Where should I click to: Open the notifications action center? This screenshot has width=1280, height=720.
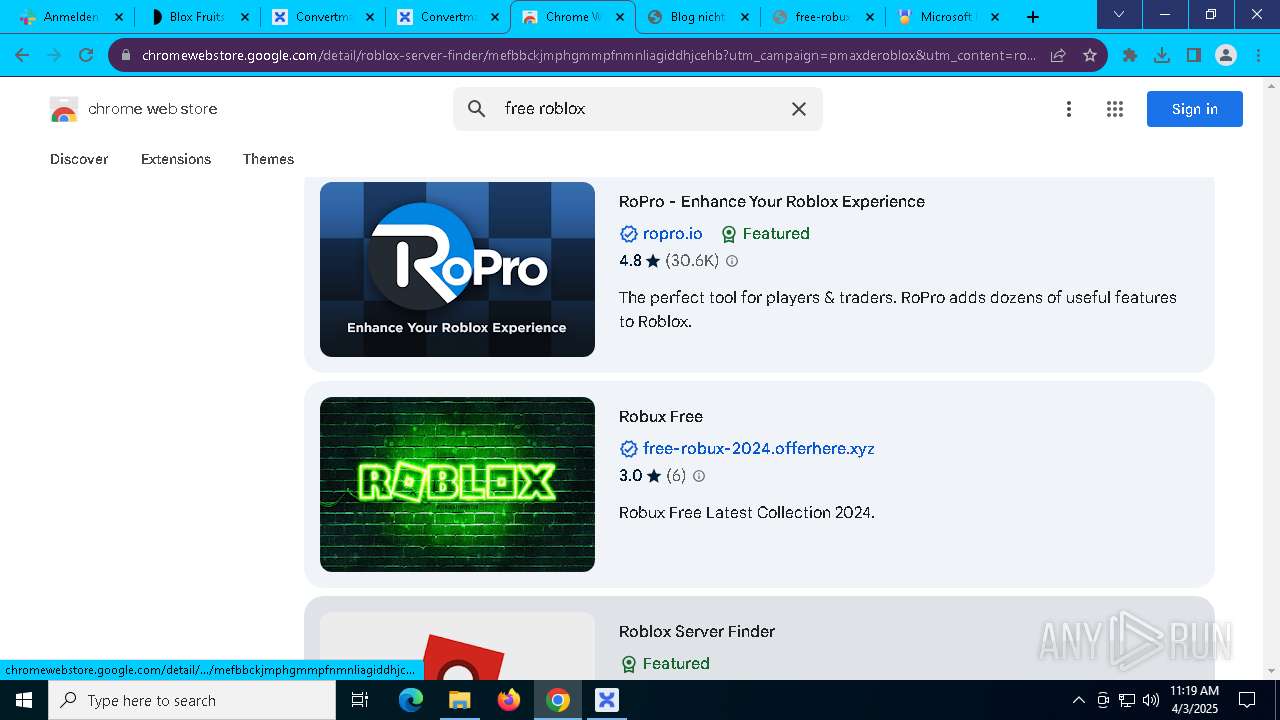pos(1247,700)
